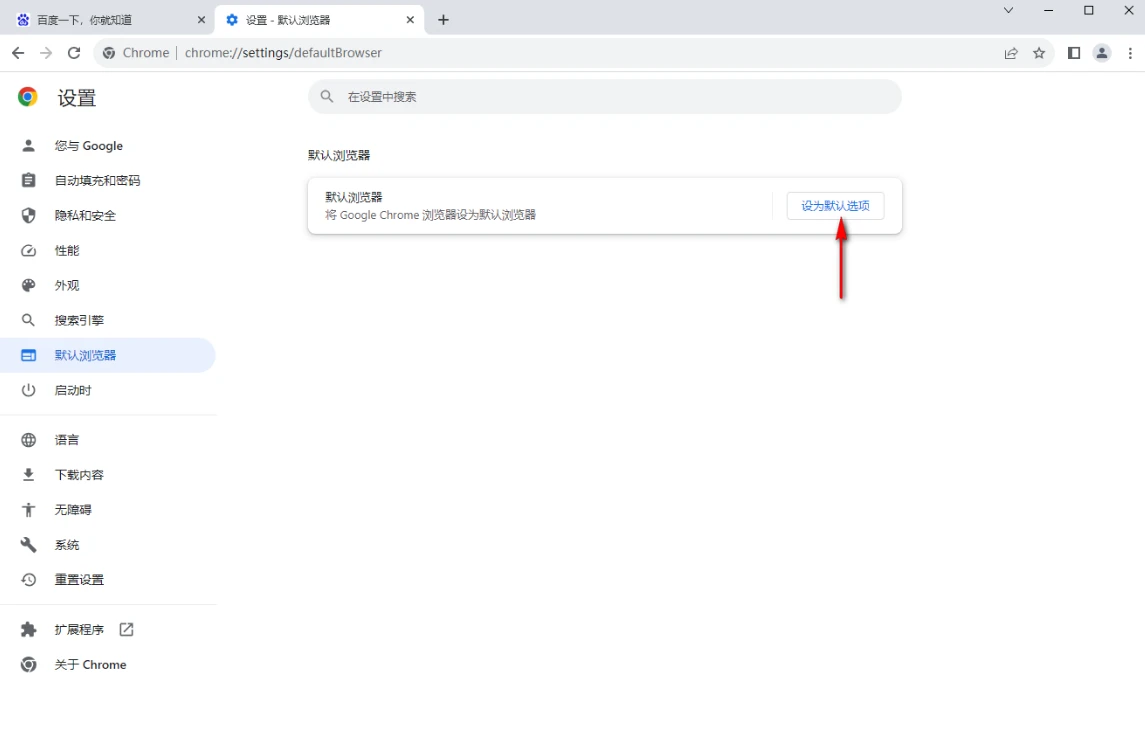Click the search magnifier in settings search box
Screen dimensions: 1145x756
(327, 96)
